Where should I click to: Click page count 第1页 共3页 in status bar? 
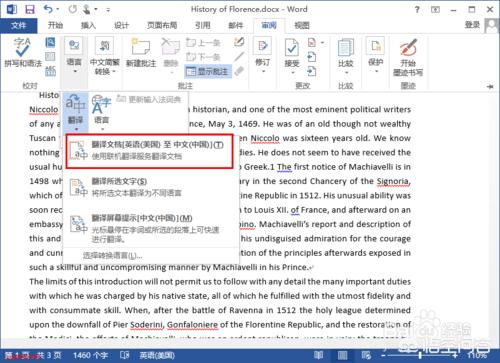[x=33, y=355]
